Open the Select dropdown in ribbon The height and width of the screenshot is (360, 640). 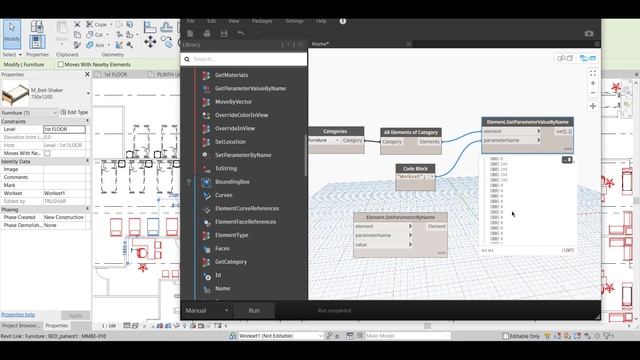(x=12, y=54)
